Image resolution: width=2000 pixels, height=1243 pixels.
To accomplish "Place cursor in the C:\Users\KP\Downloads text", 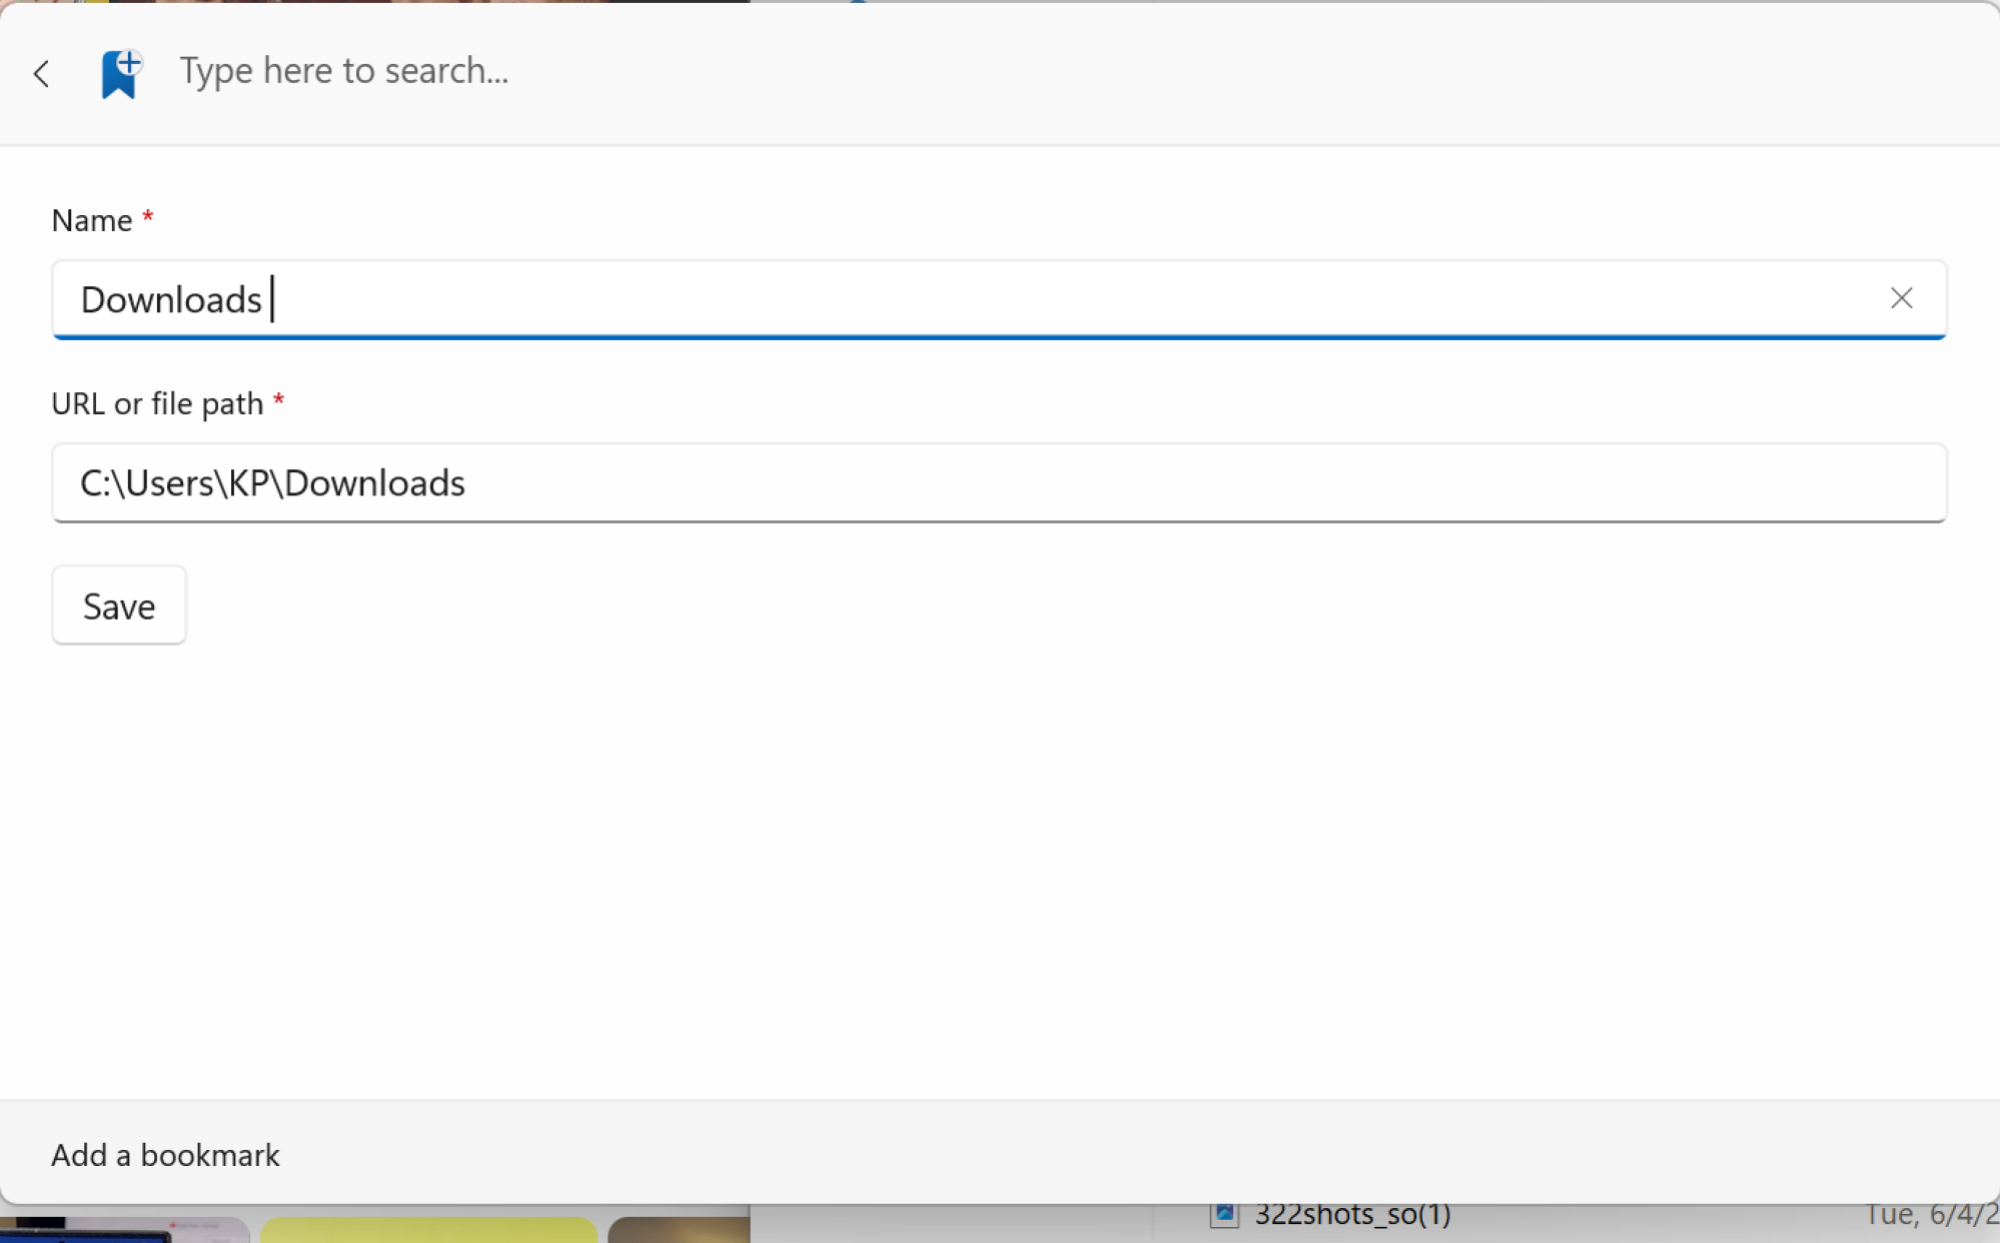I will [272, 483].
